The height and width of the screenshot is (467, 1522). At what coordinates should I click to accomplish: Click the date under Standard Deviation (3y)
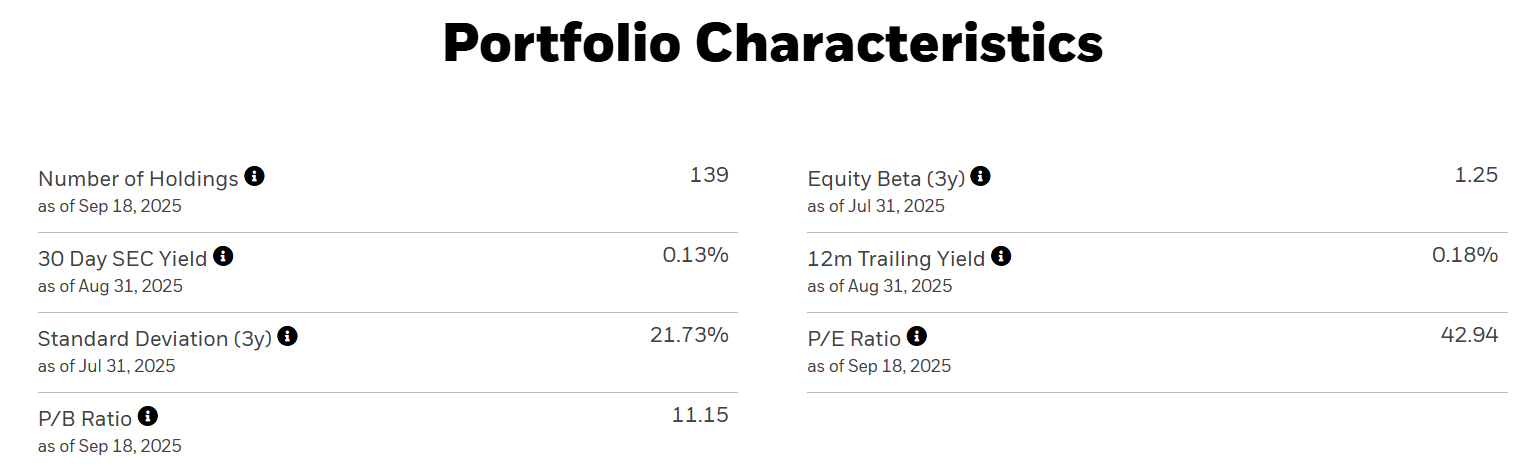click(x=106, y=366)
